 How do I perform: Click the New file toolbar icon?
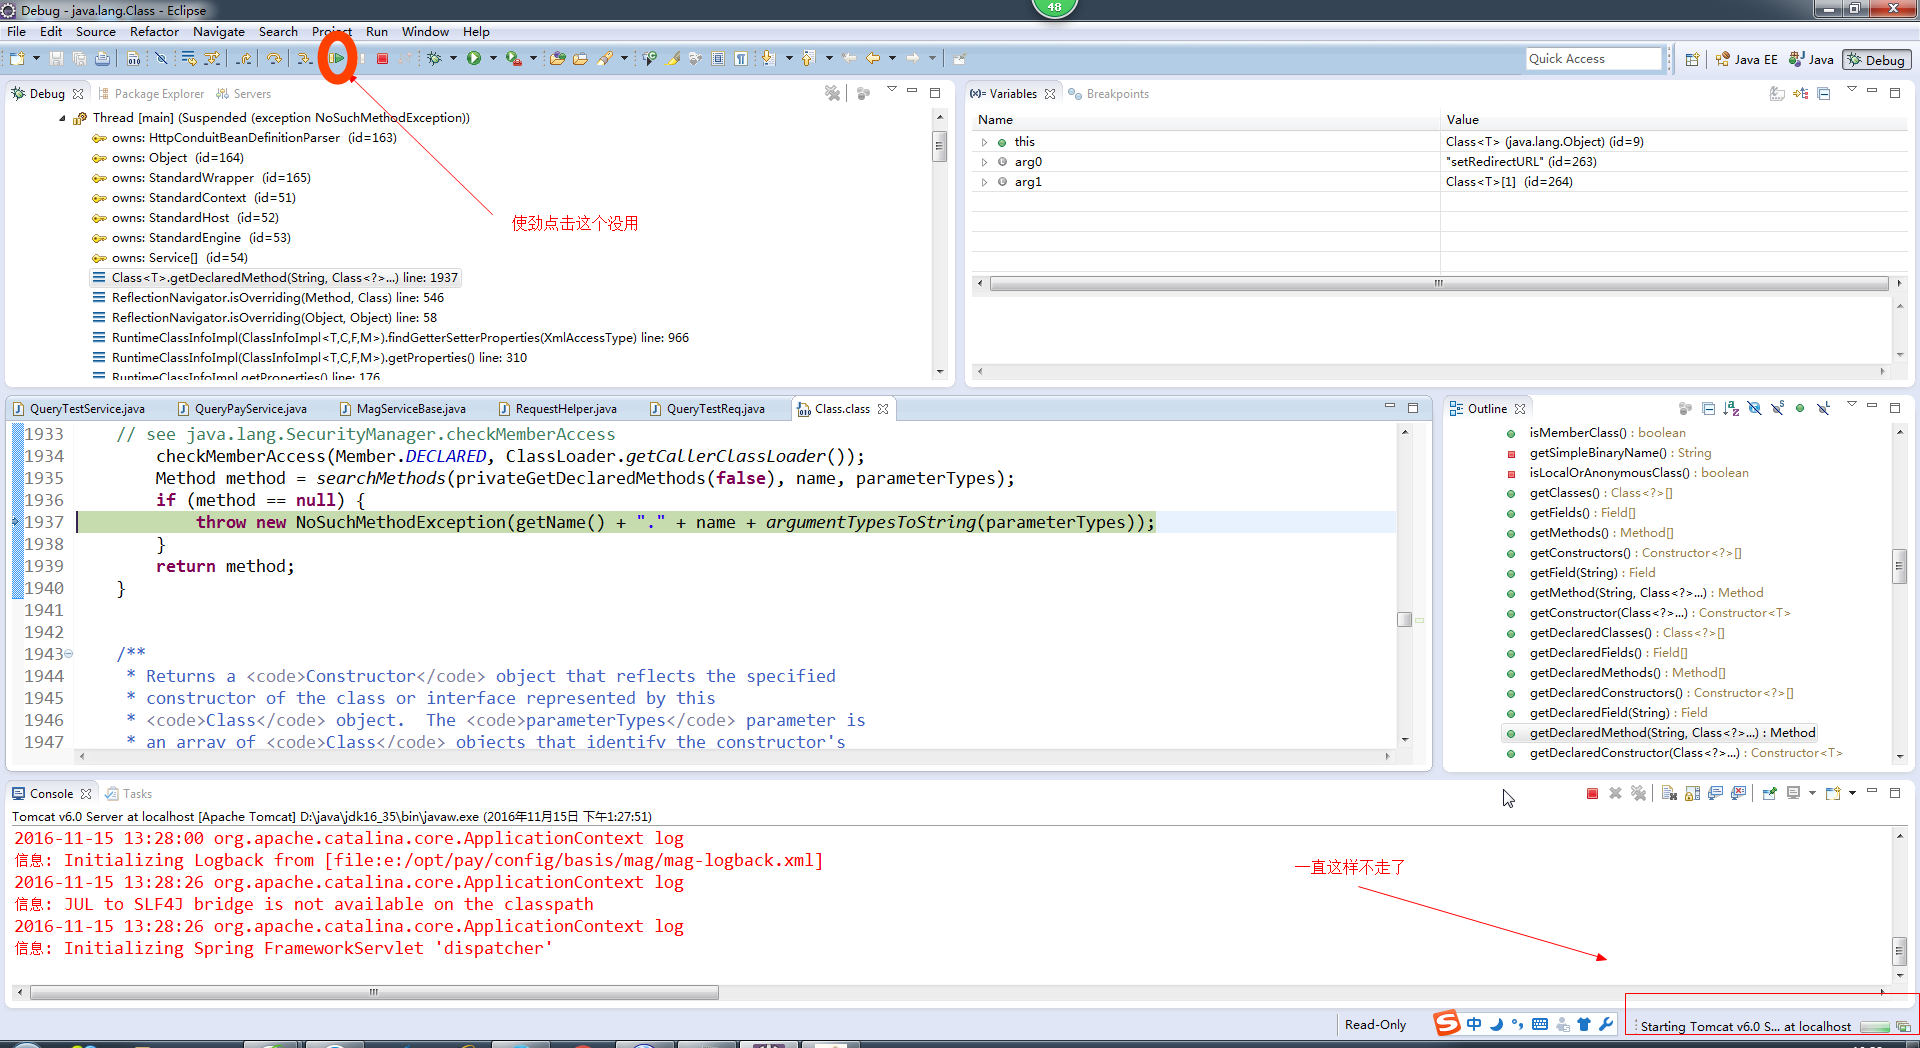(18, 59)
